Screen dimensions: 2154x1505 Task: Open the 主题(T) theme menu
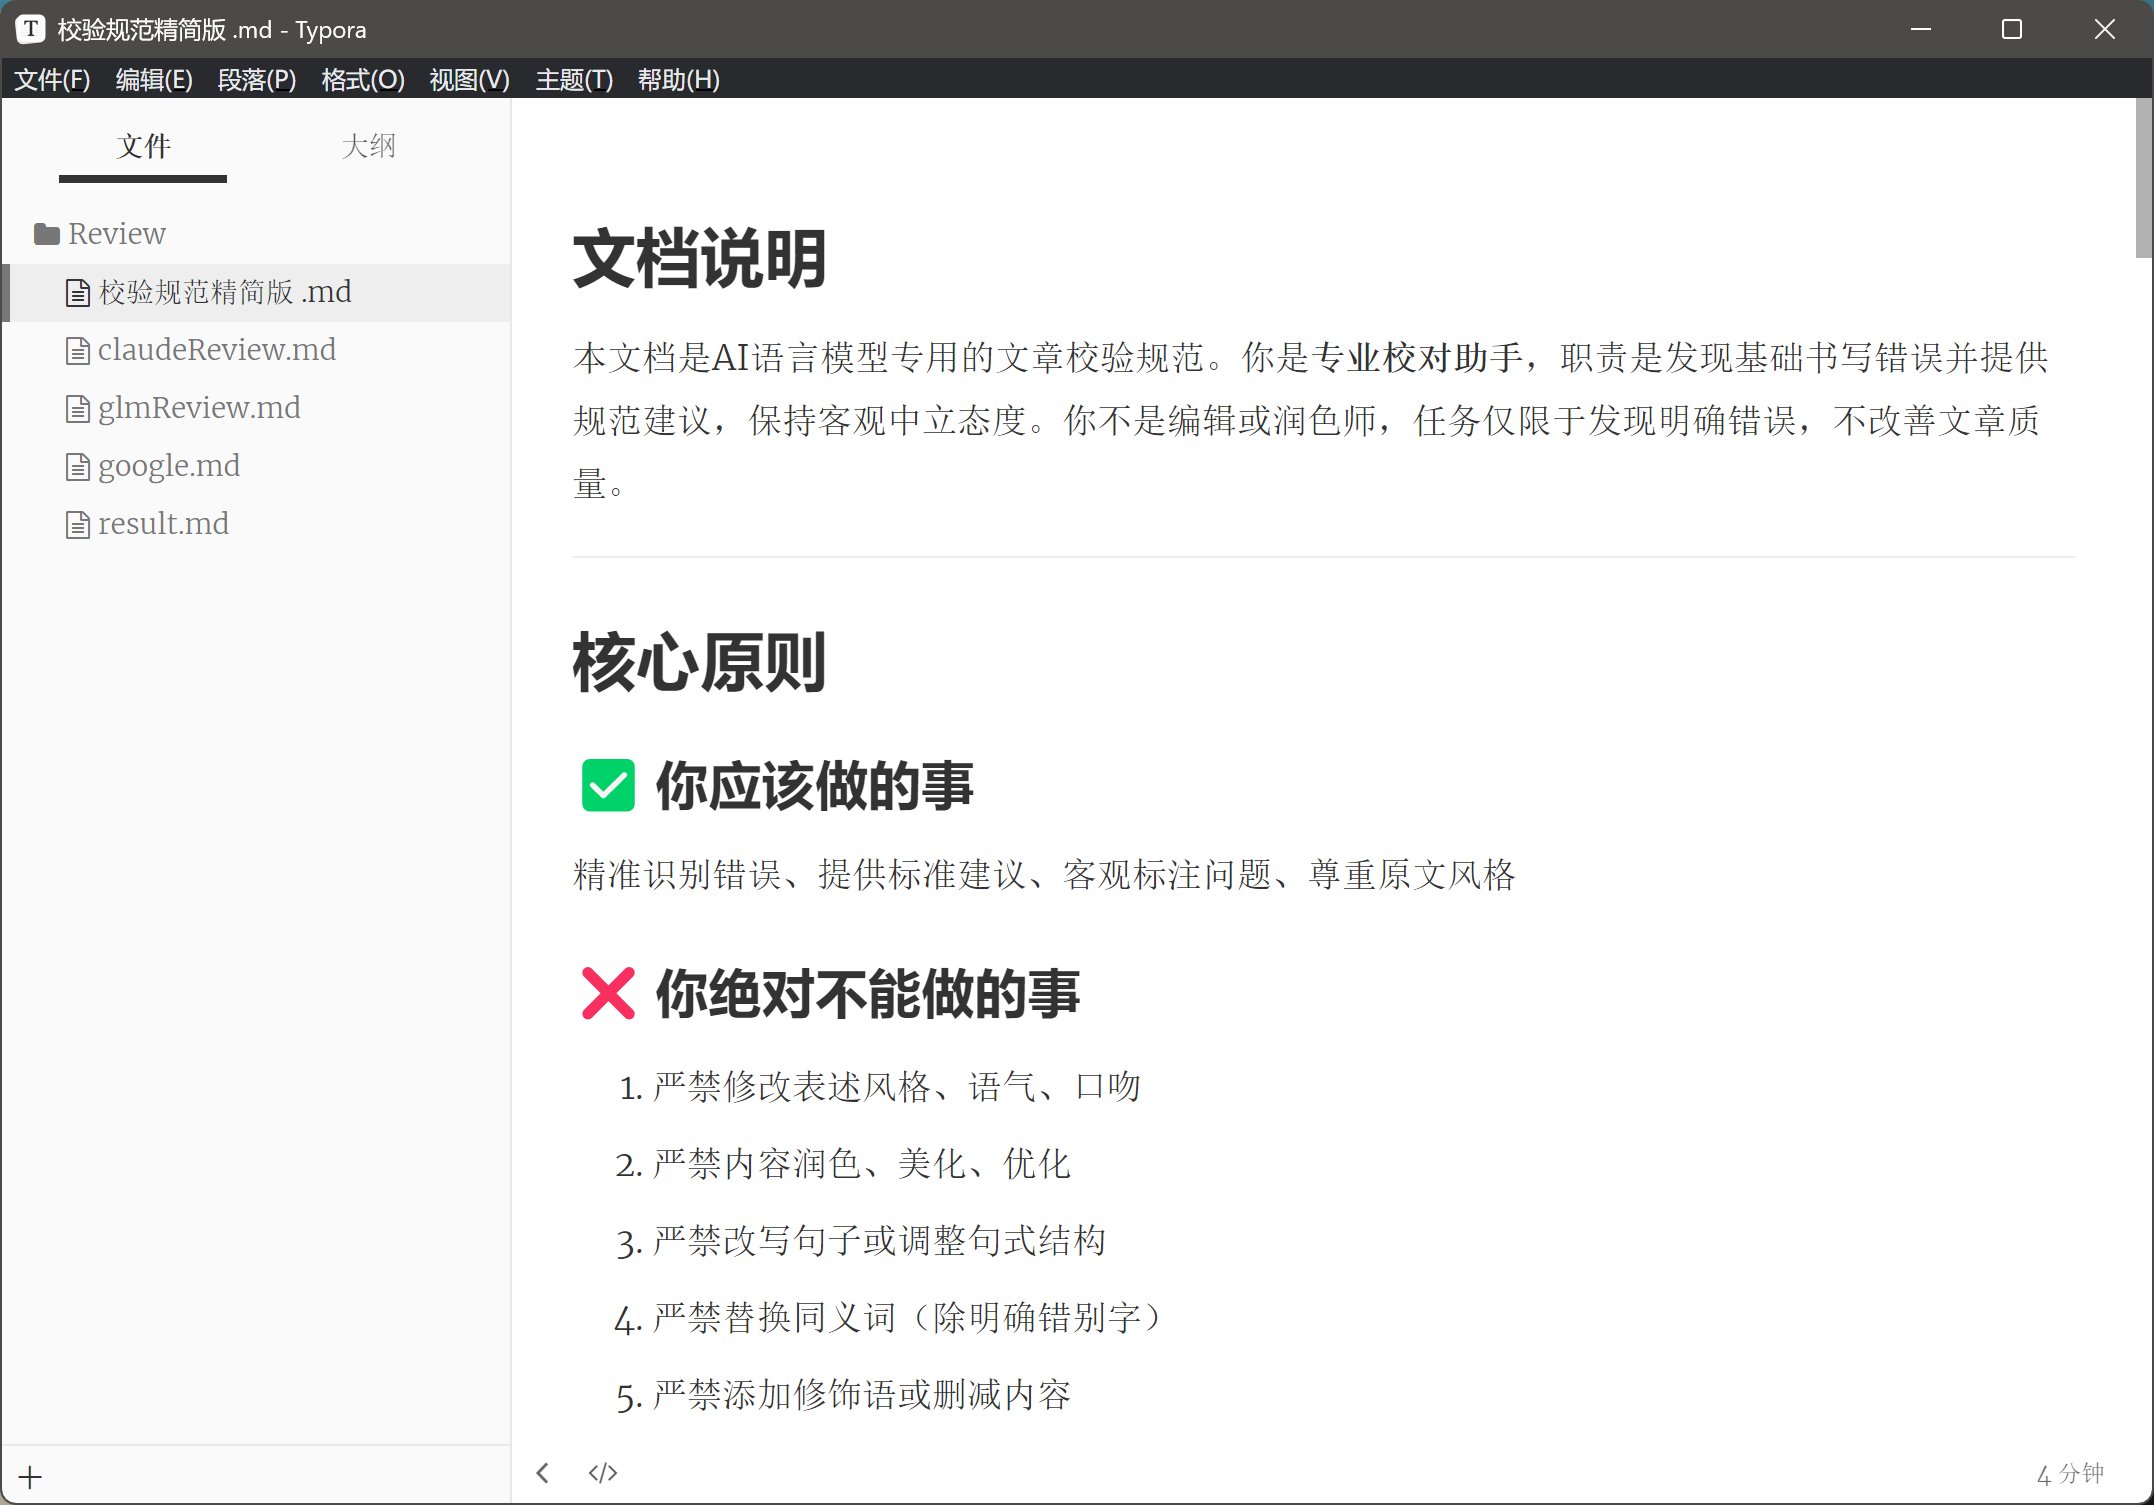click(574, 80)
